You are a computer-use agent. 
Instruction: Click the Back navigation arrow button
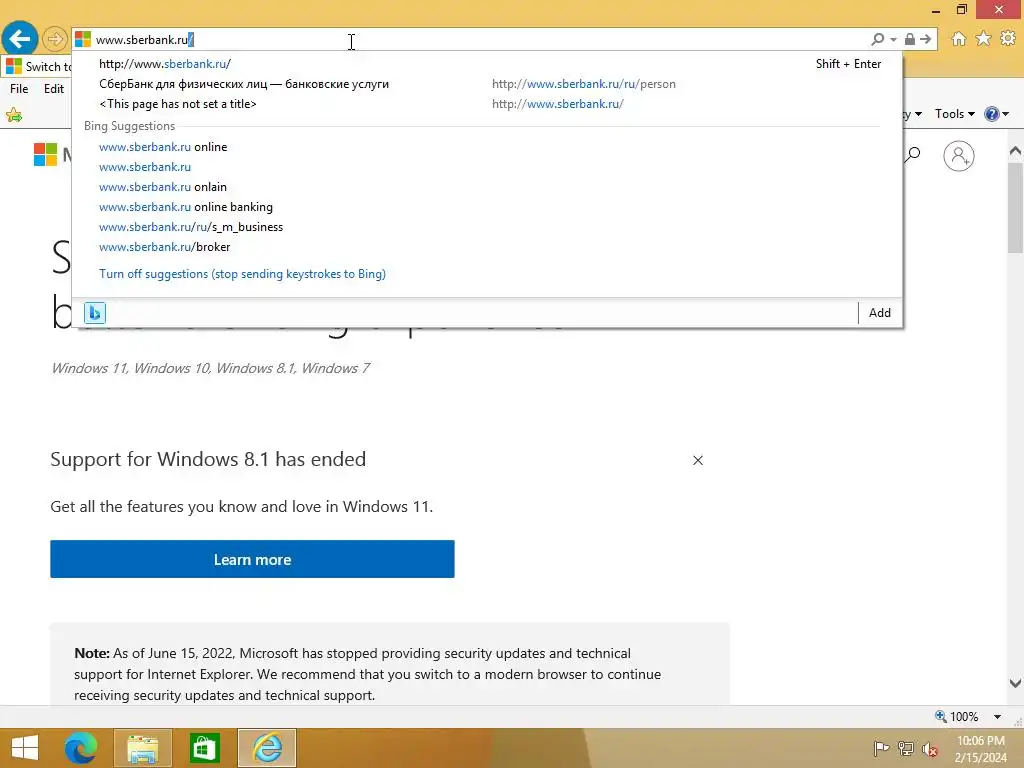coord(20,39)
